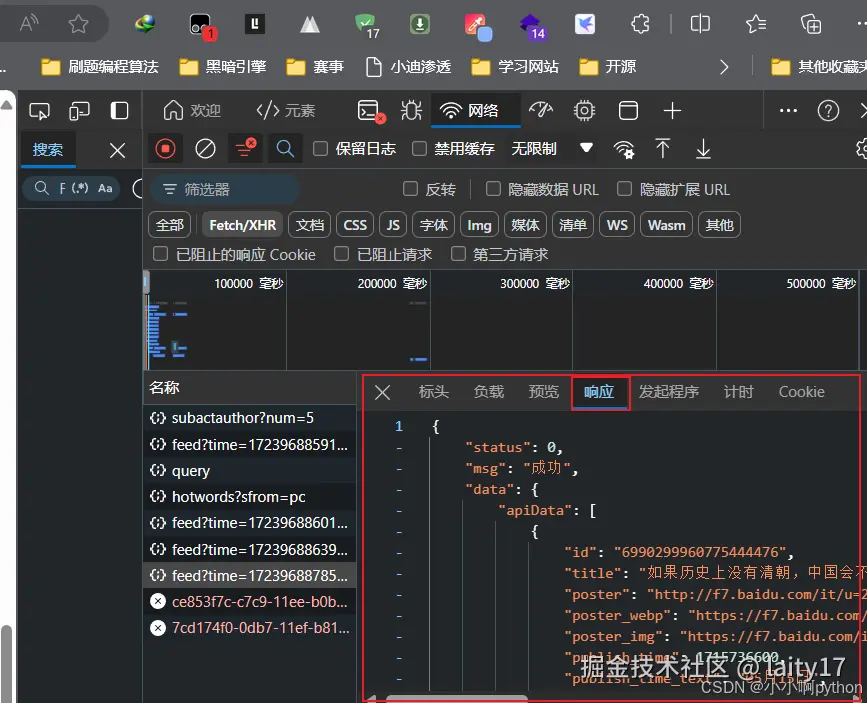Clear the network log
The width and height of the screenshot is (867, 703).
(x=205, y=149)
